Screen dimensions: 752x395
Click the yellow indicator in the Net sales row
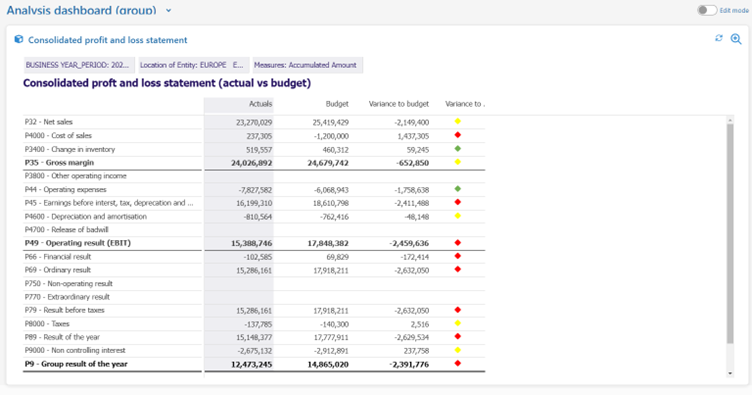pyautogui.click(x=458, y=121)
